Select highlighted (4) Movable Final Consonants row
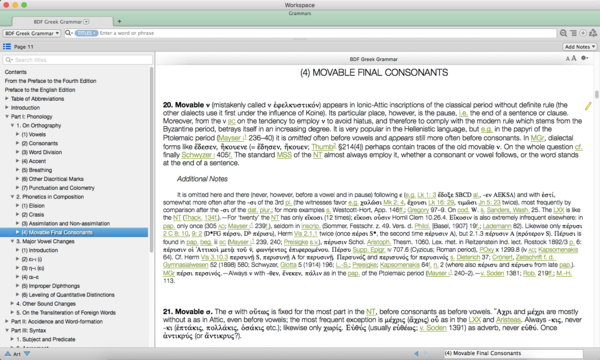The width and height of the screenshot is (600, 360). pos(74,232)
